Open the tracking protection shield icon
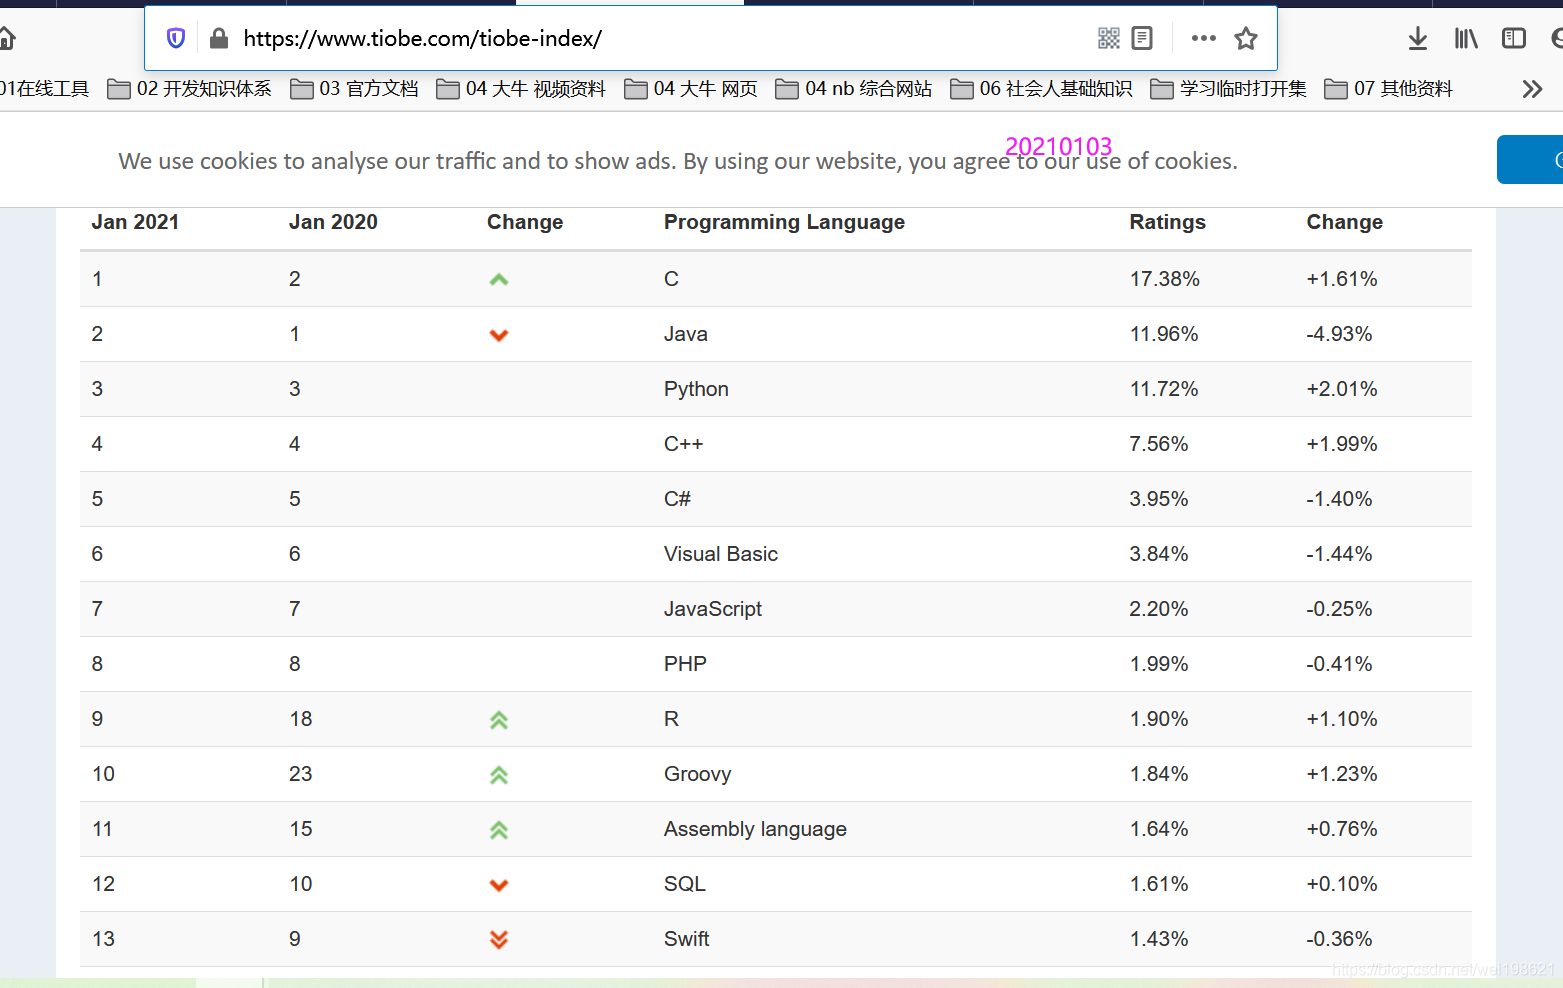Screen dimensions: 1563x988 [x=176, y=38]
